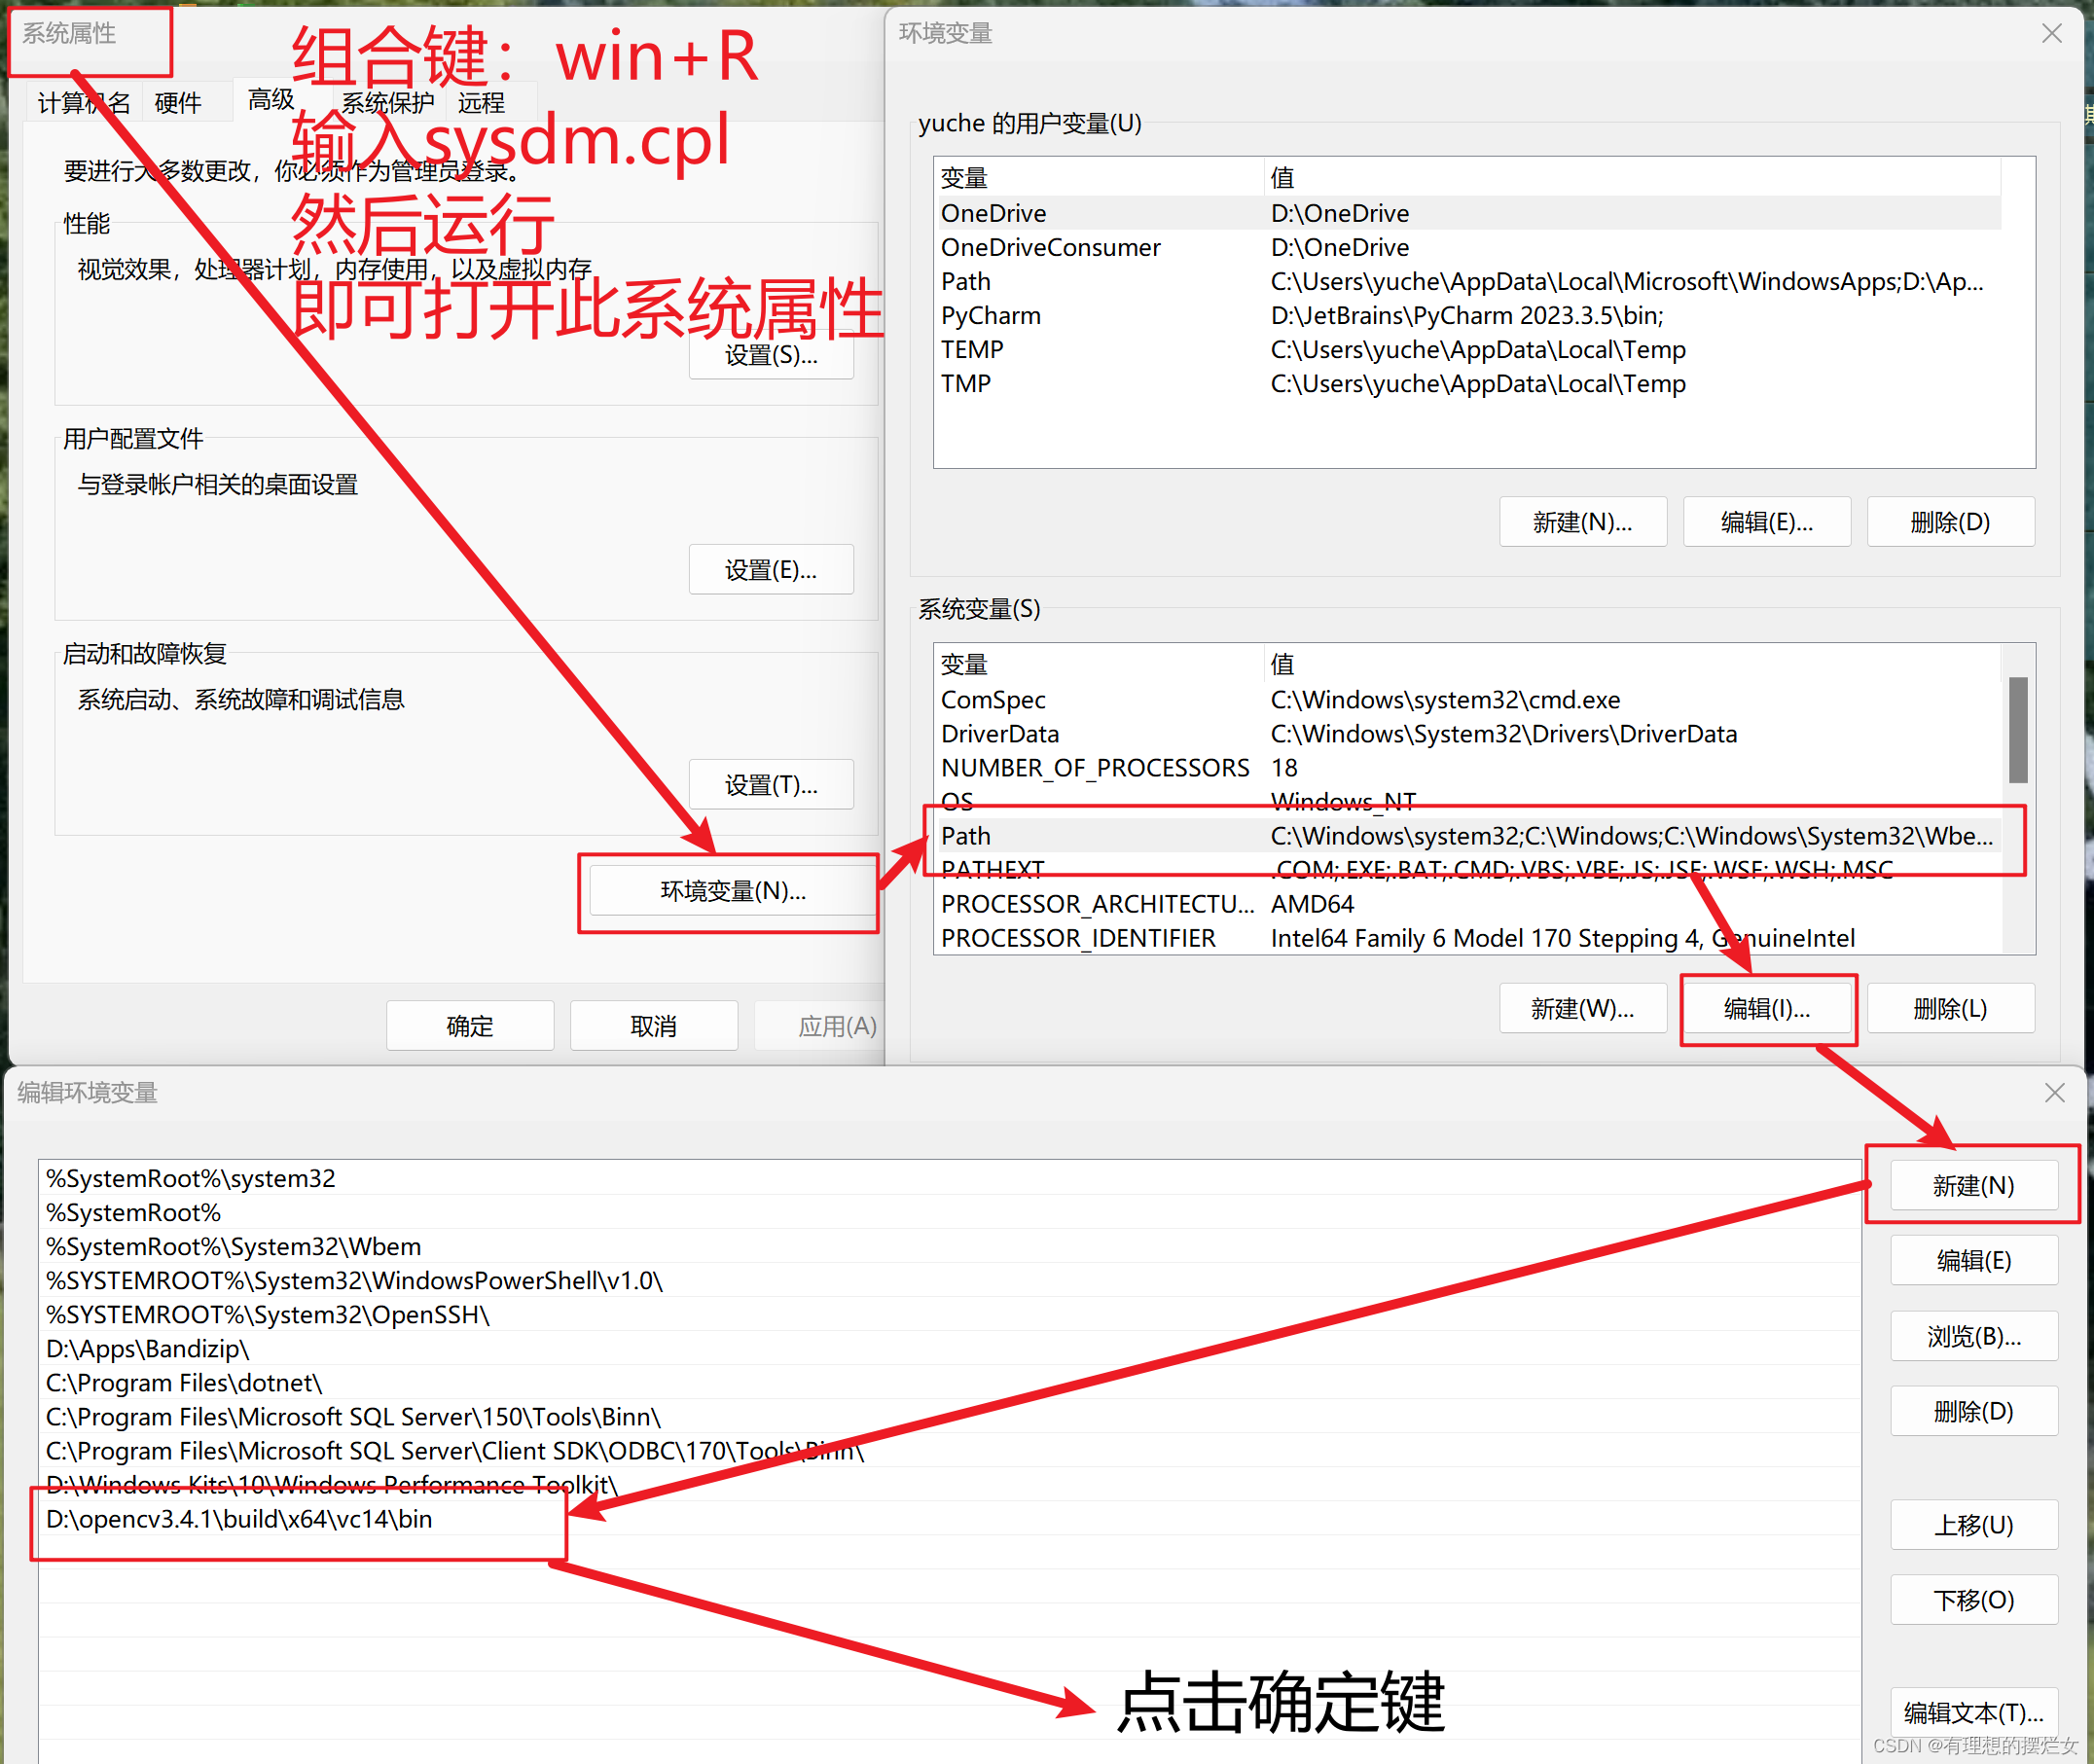Open the 环境变量(N) dialog
This screenshot has width=2094, height=1764.
pos(729,891)
